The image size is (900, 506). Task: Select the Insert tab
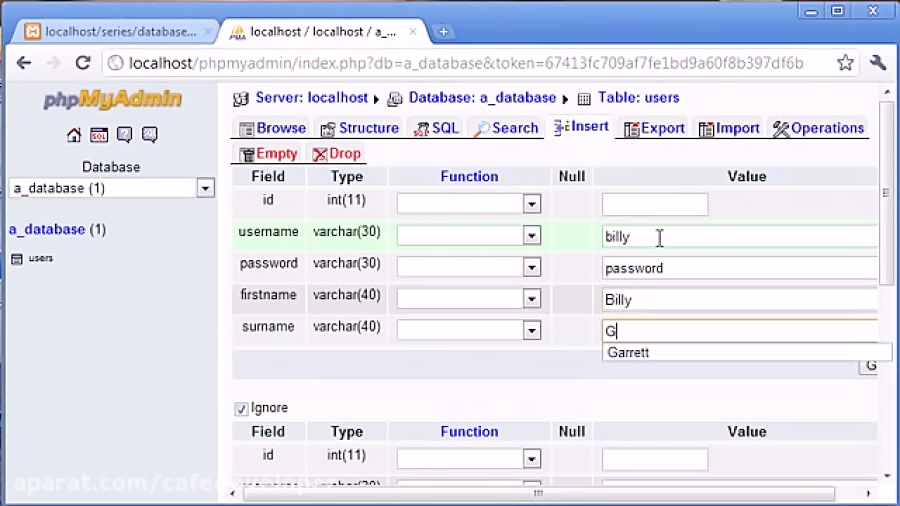(x=581, y=127)
